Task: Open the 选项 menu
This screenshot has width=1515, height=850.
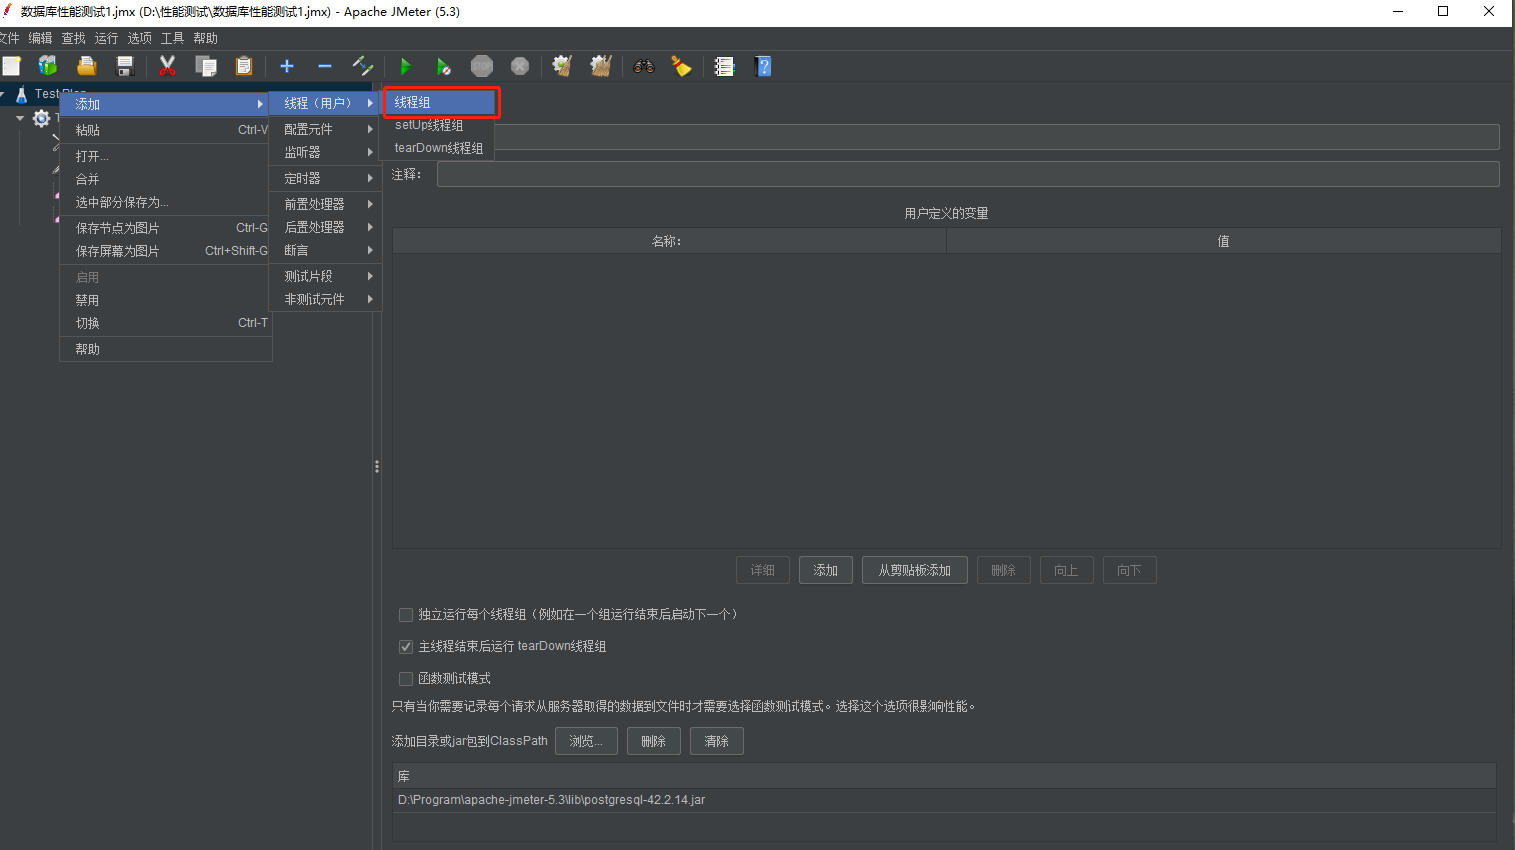Action: (x=139, y=38)
